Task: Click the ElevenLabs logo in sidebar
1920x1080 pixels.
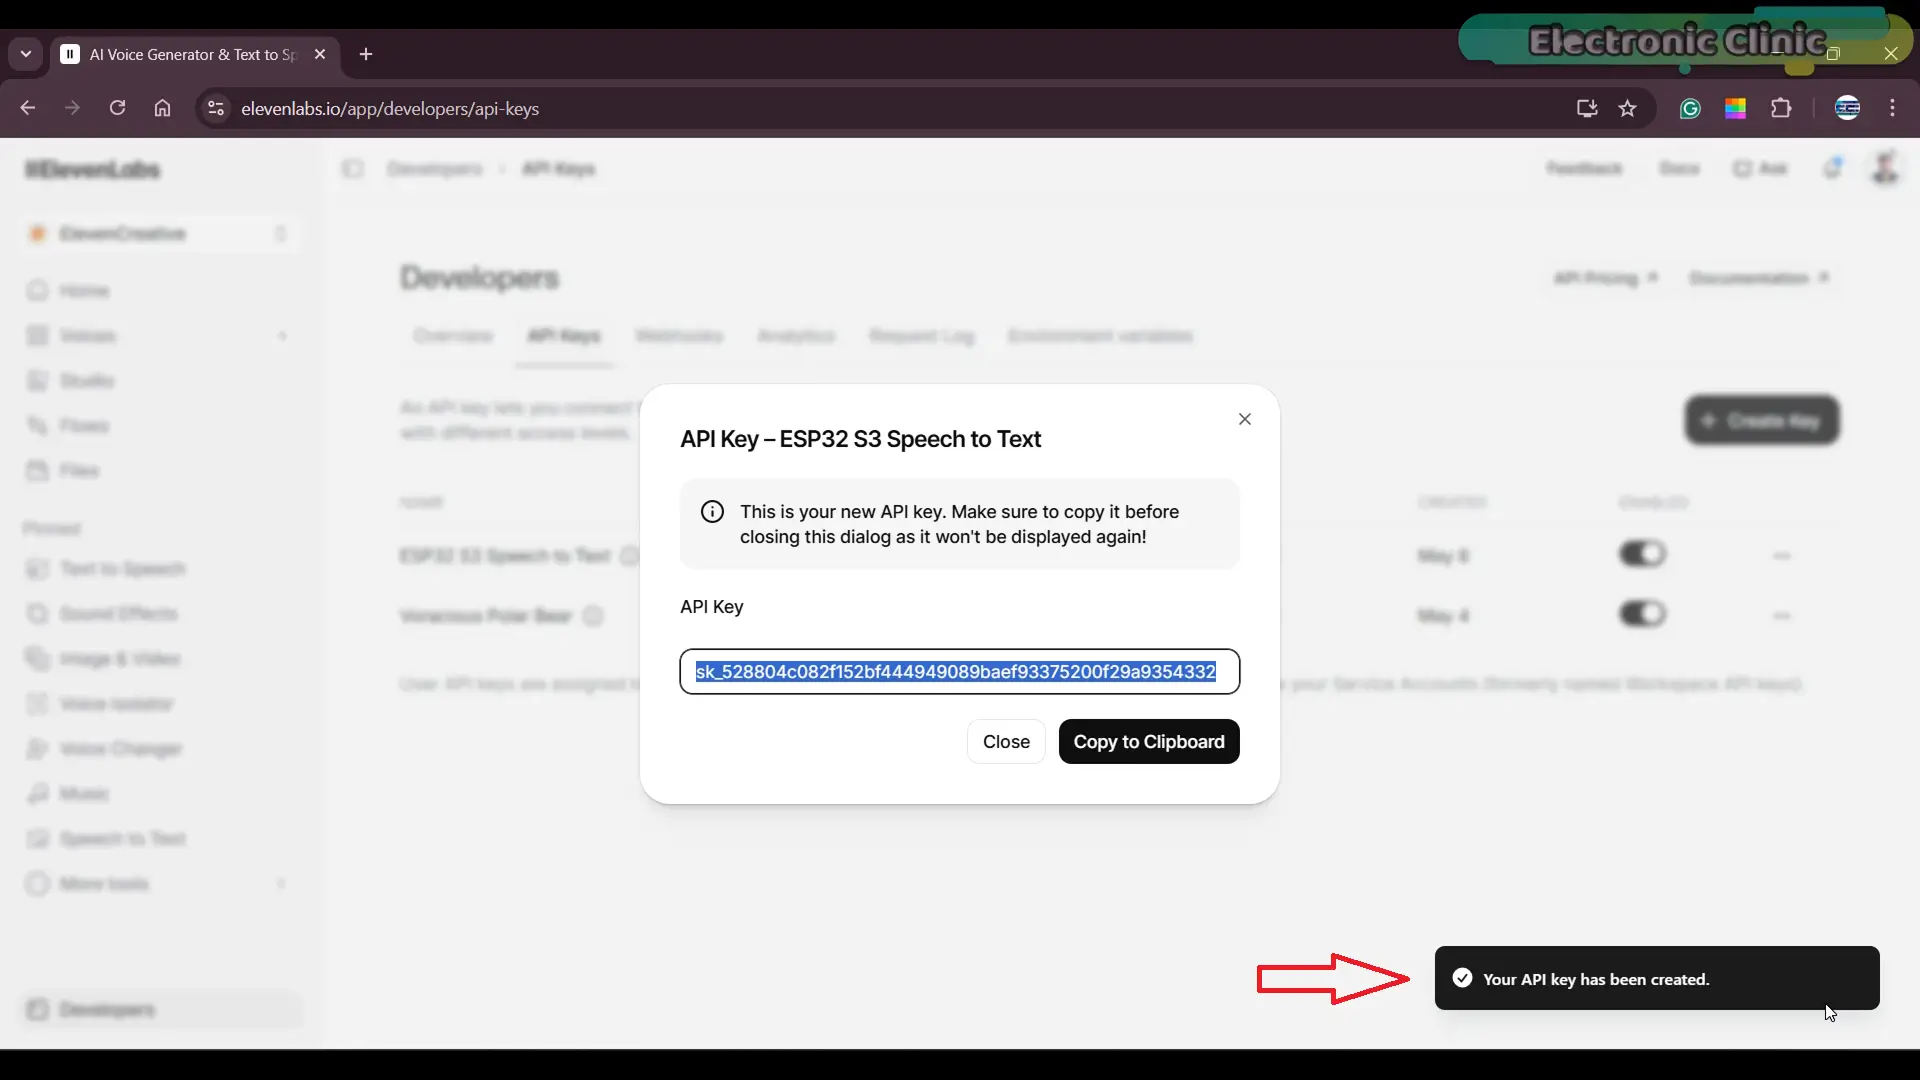Action: tap(93, 169)
